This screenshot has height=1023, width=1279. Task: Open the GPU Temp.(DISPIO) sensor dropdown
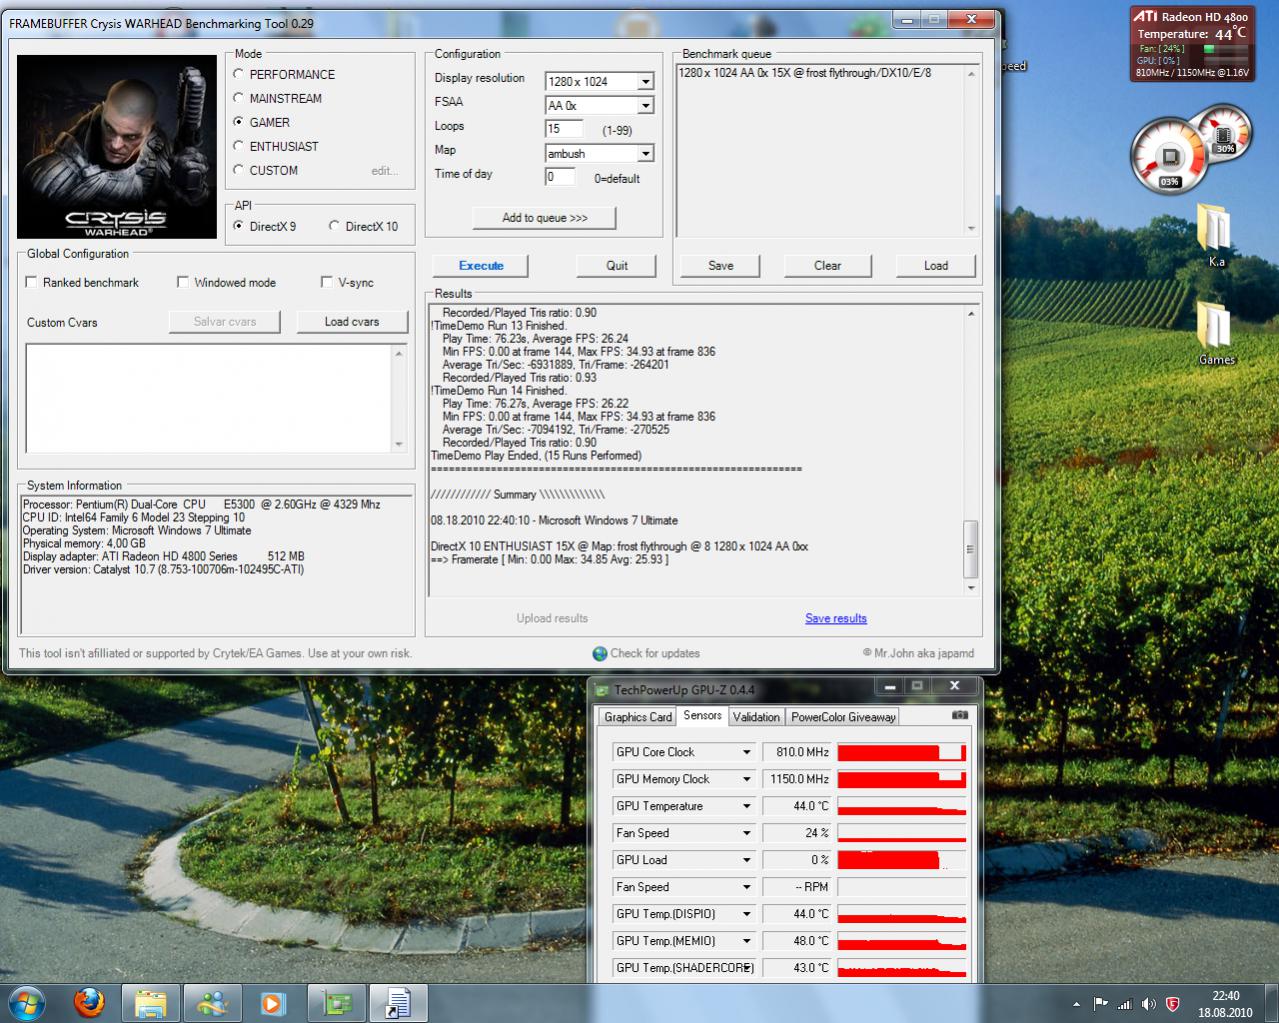pos(746,914)
